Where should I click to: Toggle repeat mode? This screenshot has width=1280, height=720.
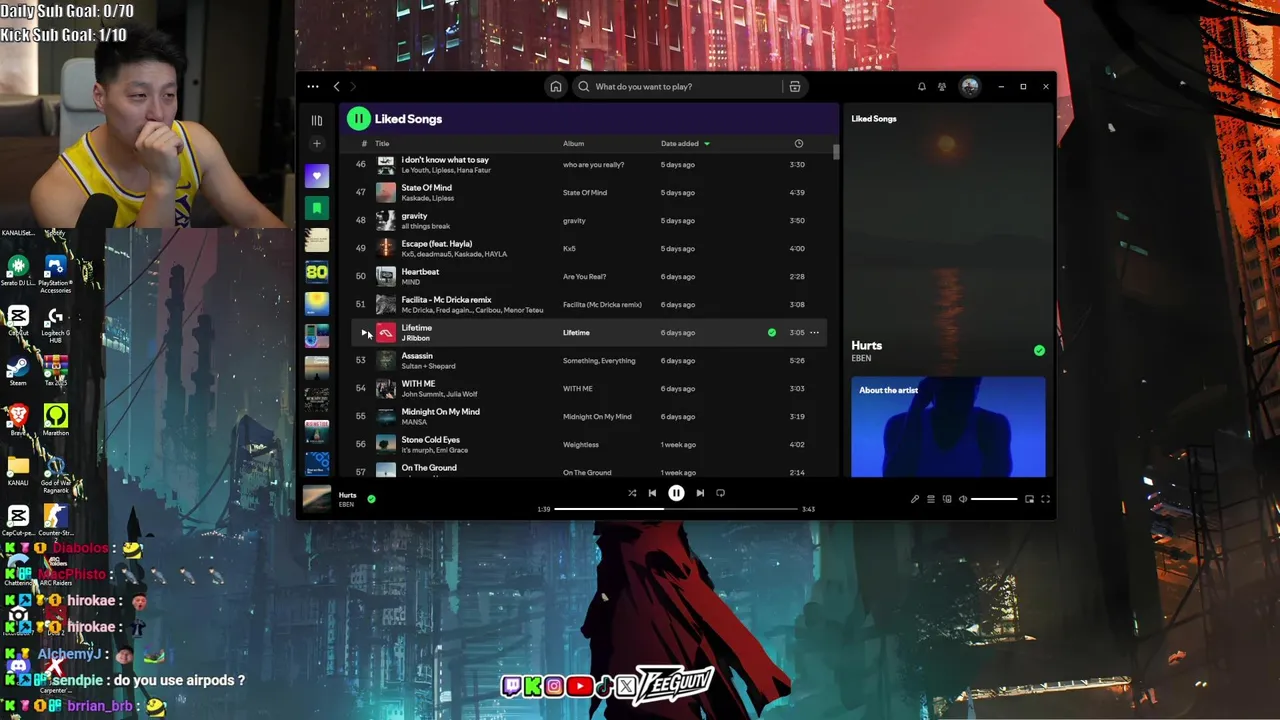point(720,493)
